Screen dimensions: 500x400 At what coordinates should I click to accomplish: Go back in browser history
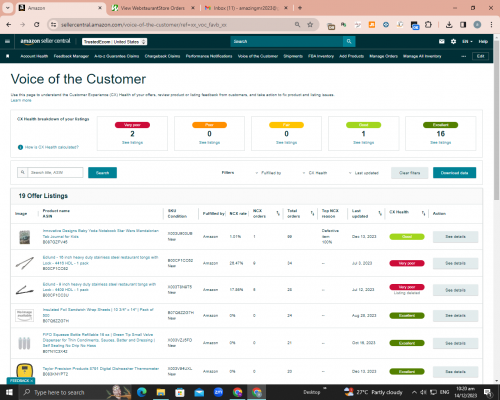(x=9, y=25)
